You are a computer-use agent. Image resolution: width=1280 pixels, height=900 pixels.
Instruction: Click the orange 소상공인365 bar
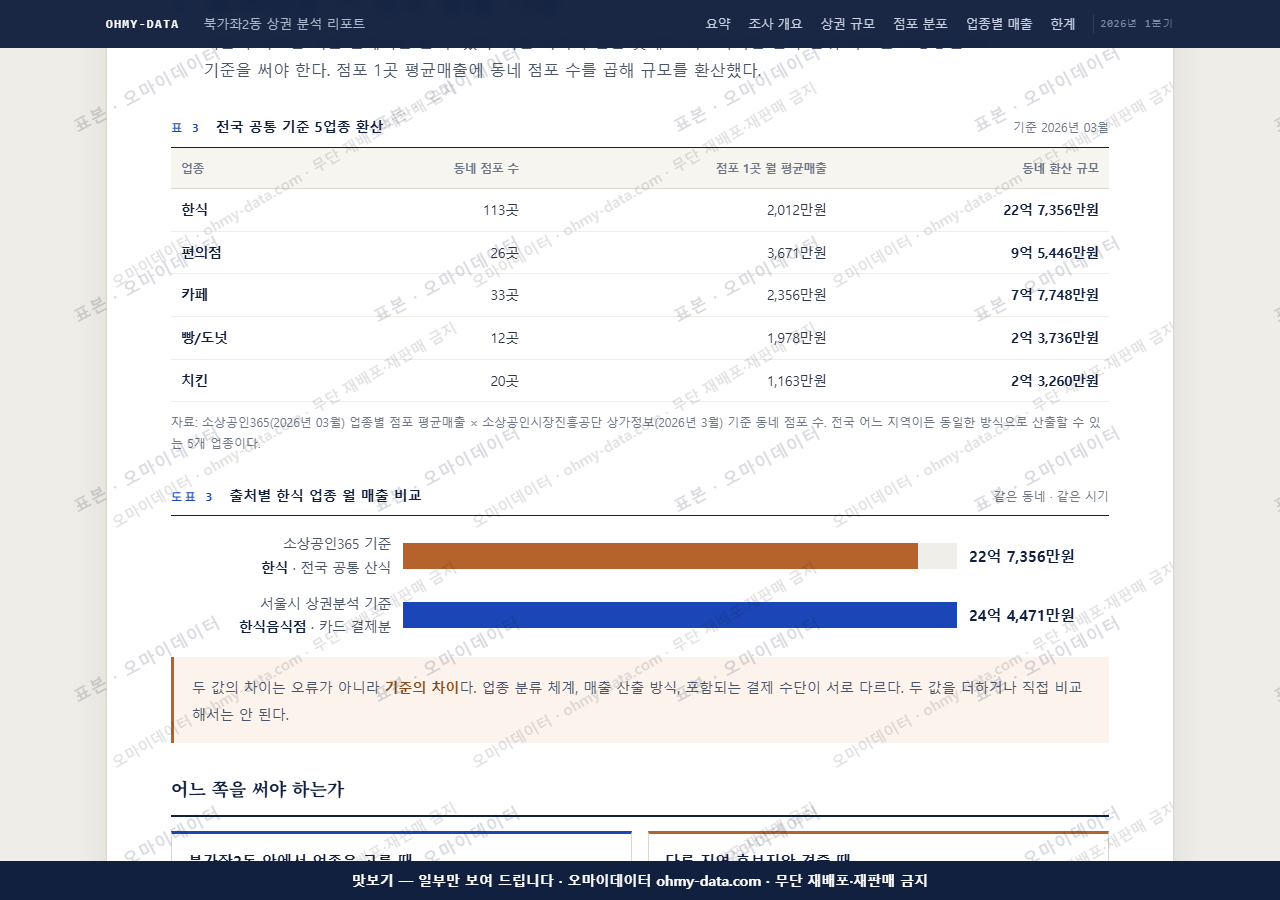(x=660, y=556)
